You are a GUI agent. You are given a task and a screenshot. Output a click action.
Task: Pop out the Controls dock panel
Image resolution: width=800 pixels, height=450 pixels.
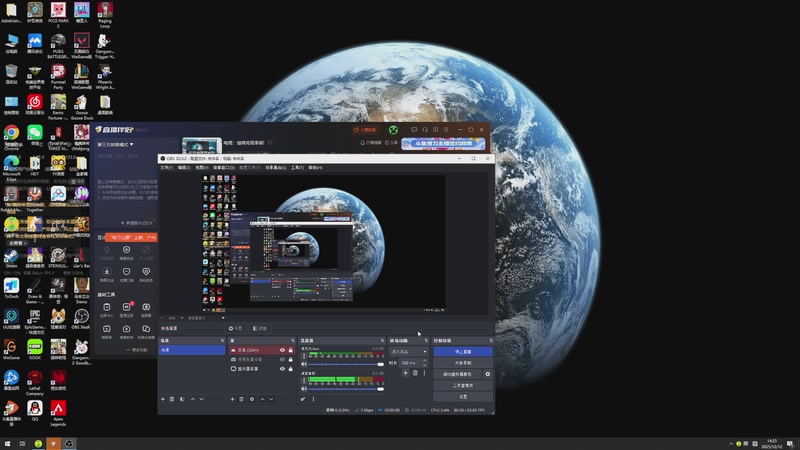[x=491, y=340]
